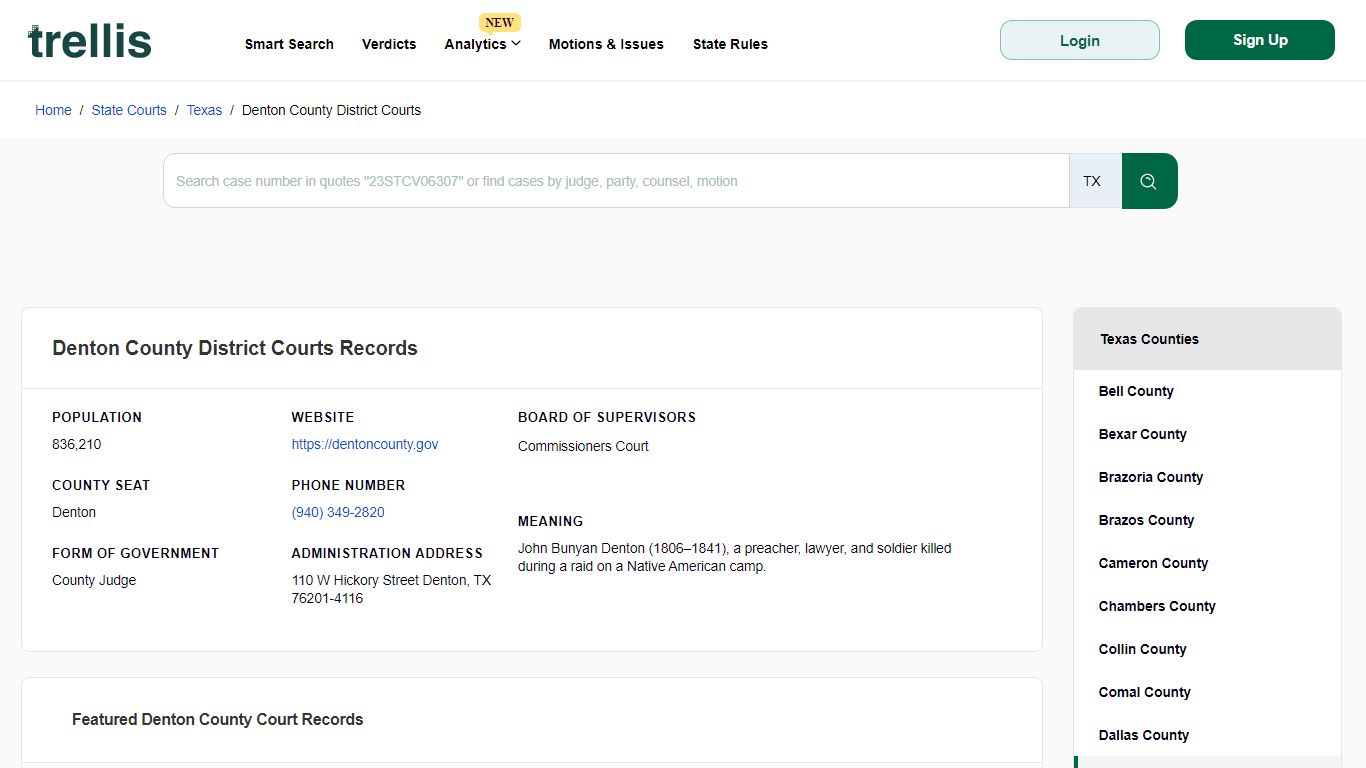Open Texas breadcrumb link

204,110
